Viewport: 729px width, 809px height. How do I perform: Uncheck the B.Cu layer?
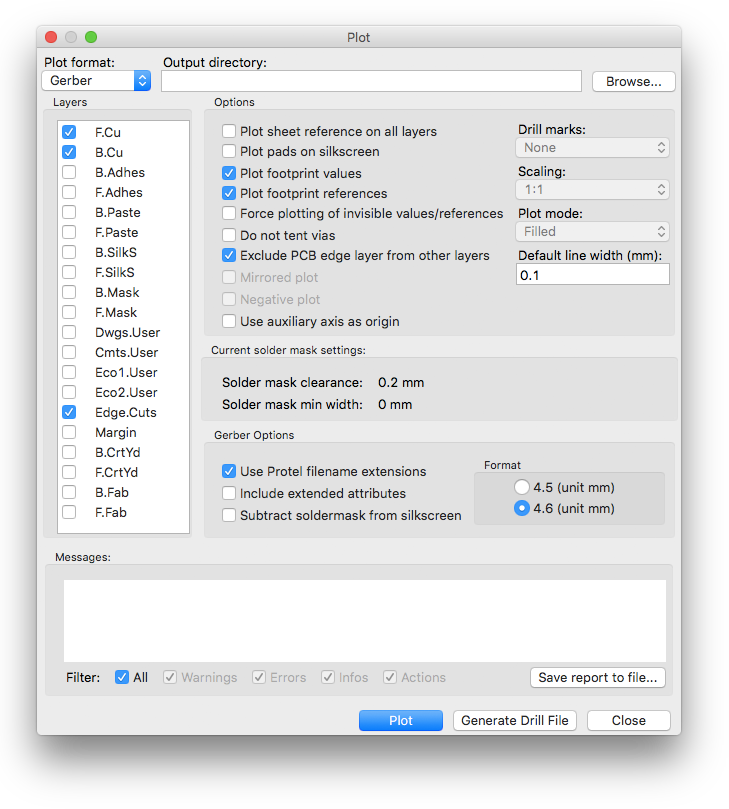69,152
